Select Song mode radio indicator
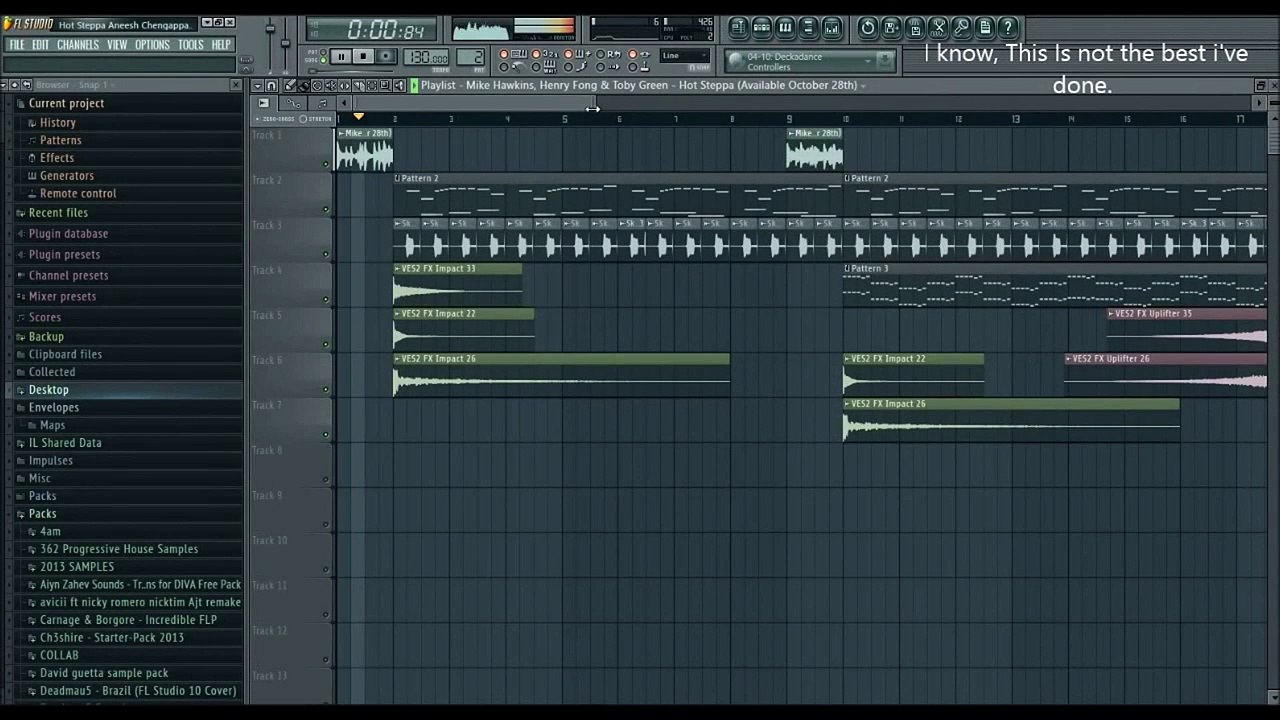Viewport: 1280px width, 720px height. [x=323, y=60]
